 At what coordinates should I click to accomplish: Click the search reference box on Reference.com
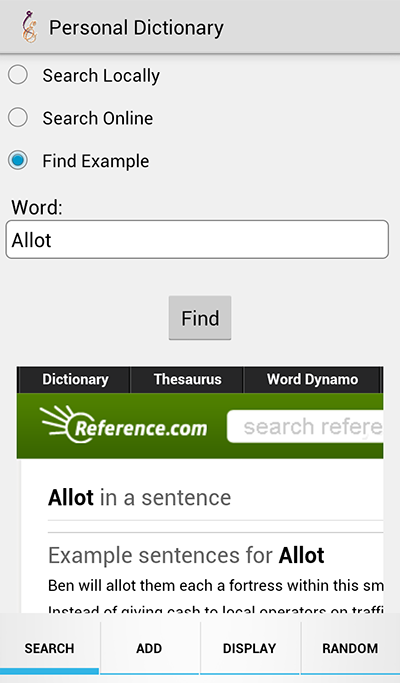pyautogui.click(x=305, y=426)
